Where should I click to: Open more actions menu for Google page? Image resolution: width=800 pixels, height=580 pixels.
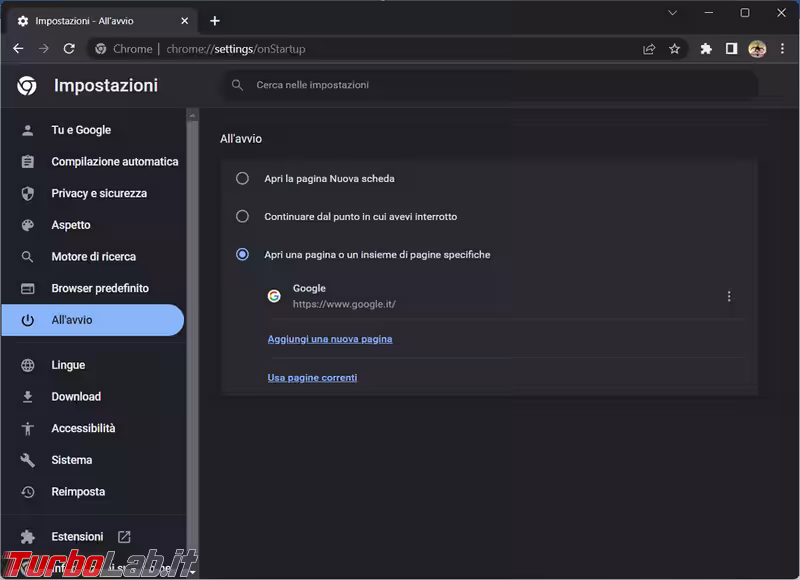729,296
